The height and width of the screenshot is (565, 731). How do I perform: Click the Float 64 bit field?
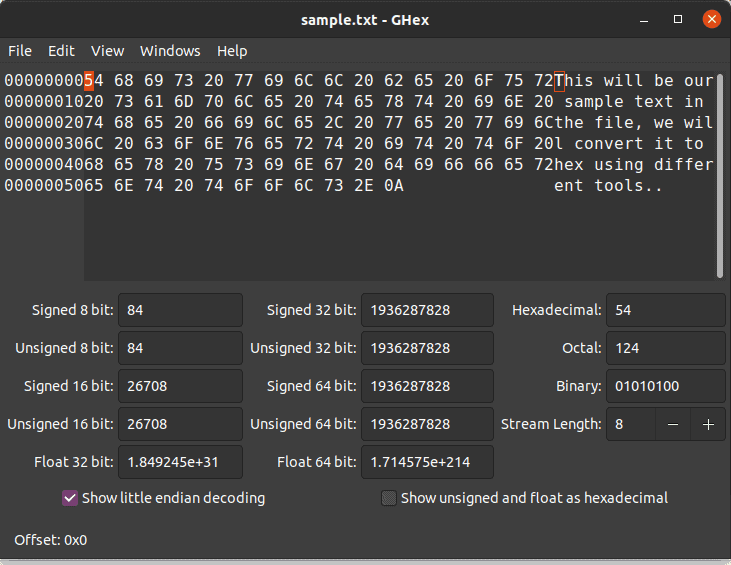pyautogui.click(x=427, y=462)
